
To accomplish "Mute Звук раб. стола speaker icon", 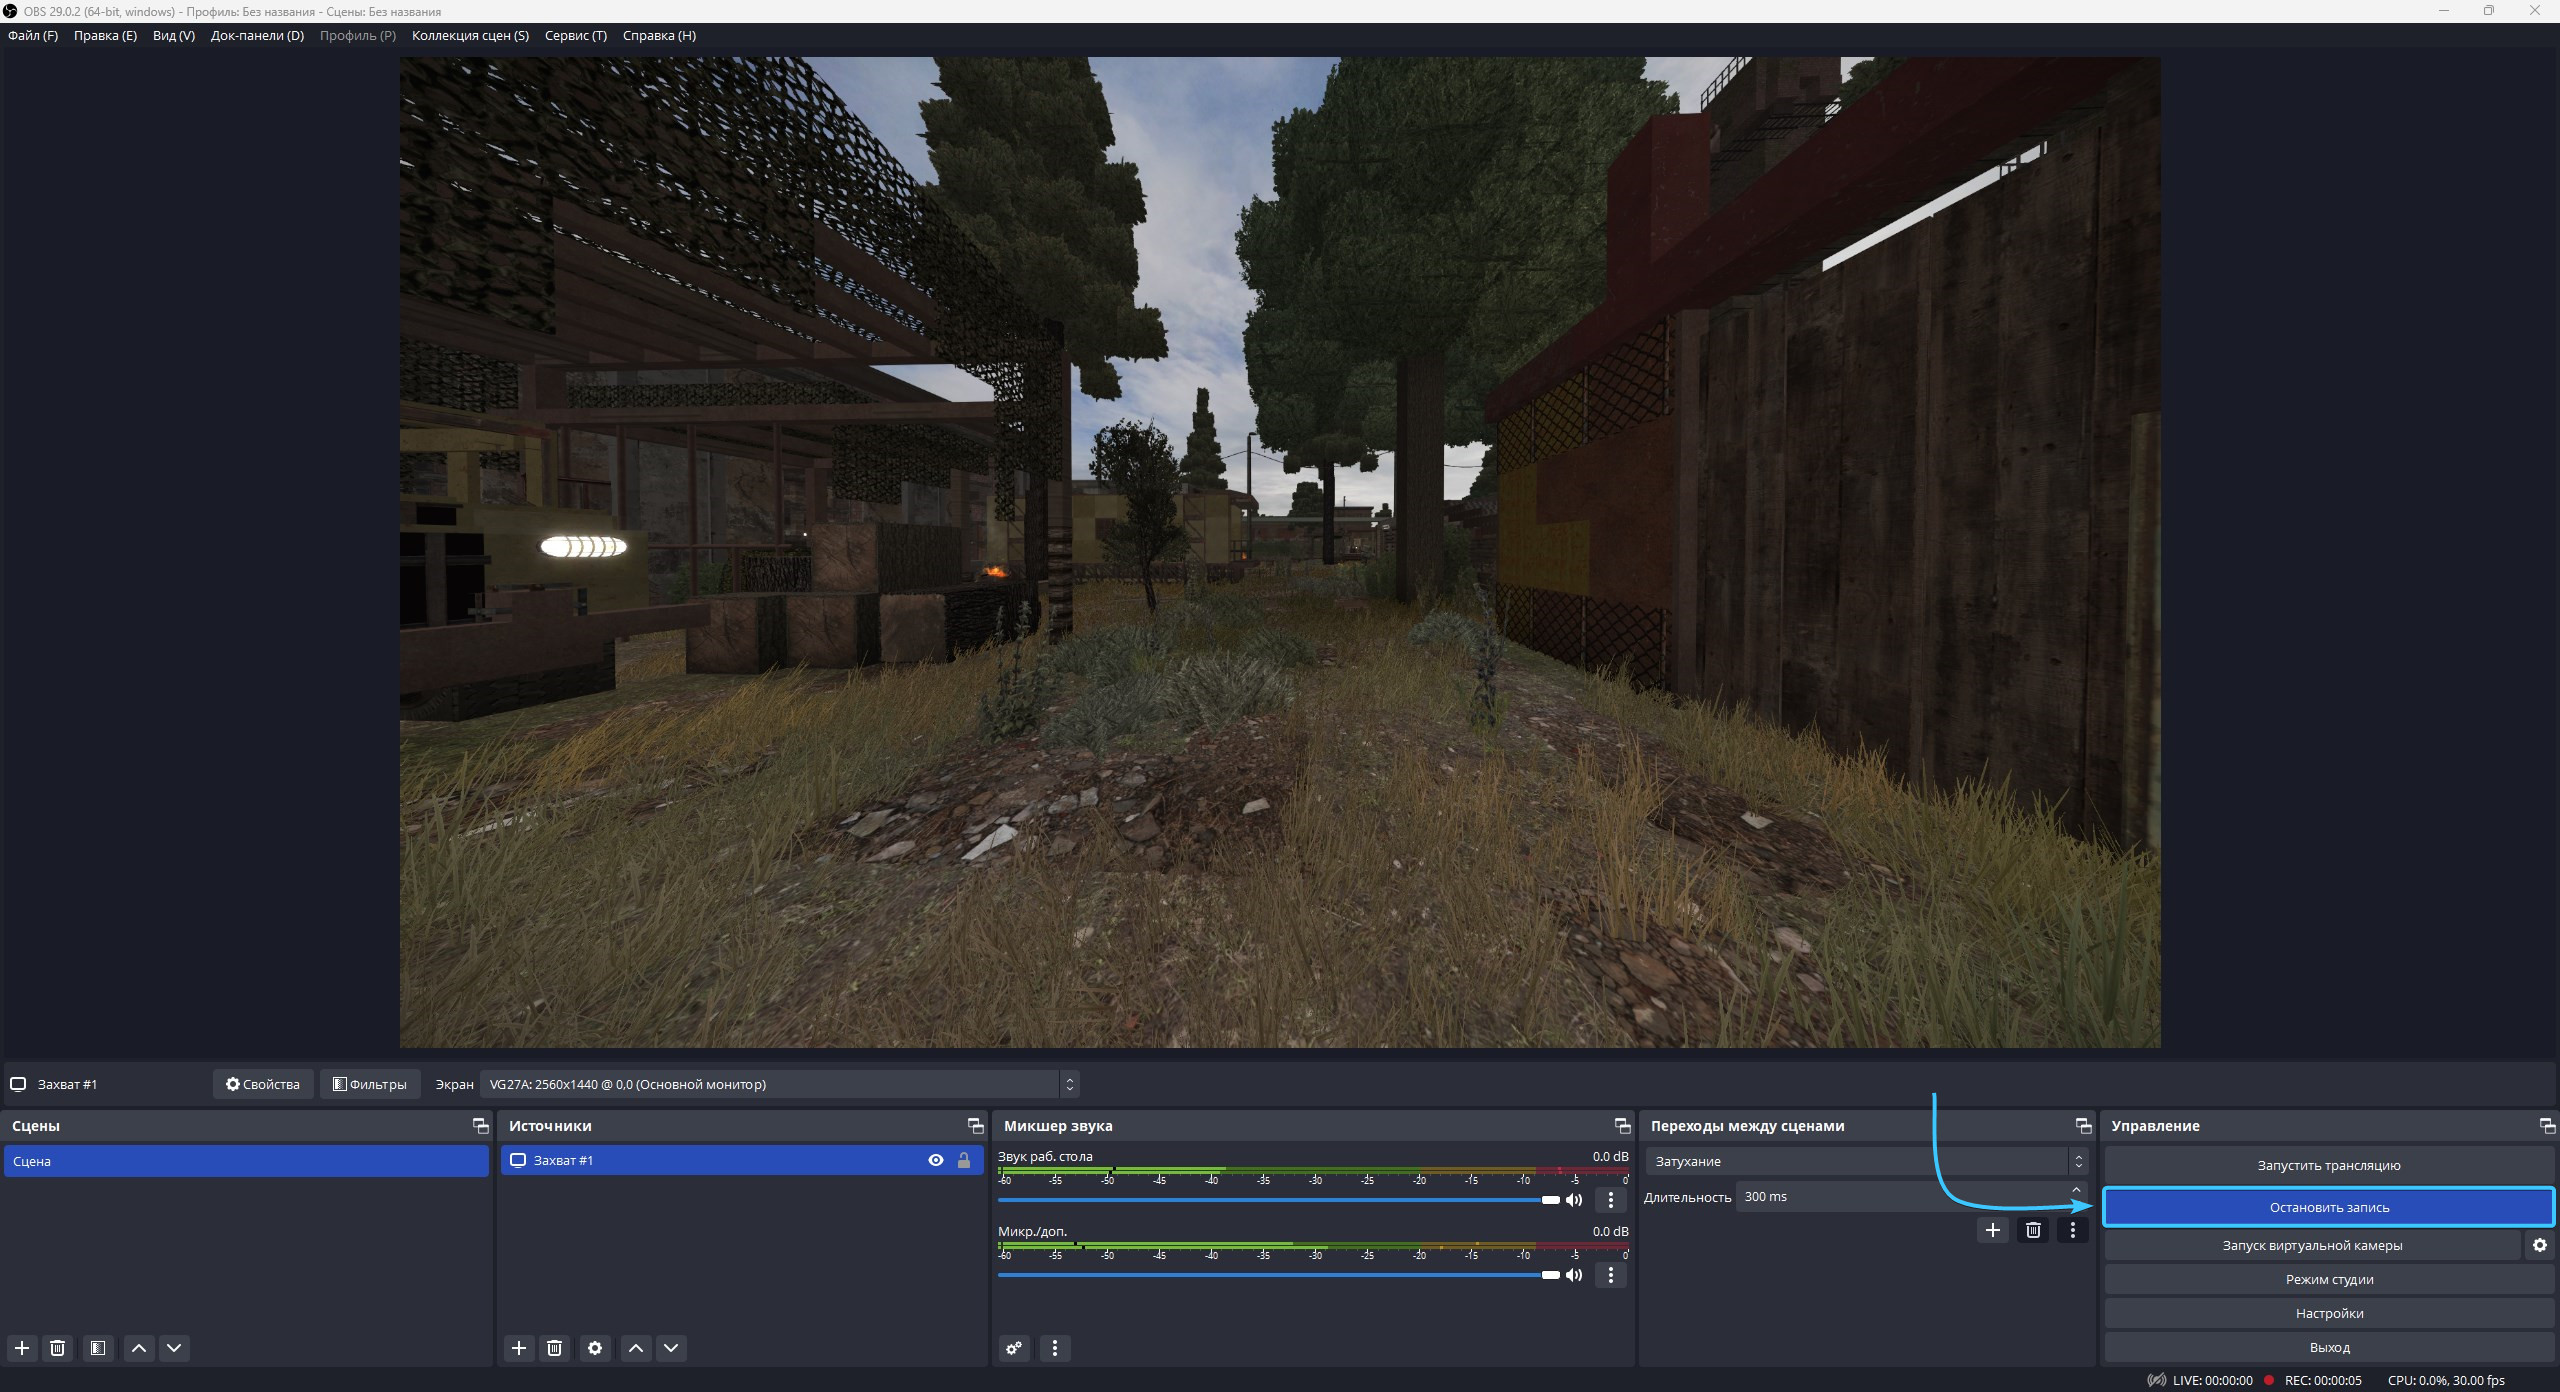I will pos(1574,1200).
